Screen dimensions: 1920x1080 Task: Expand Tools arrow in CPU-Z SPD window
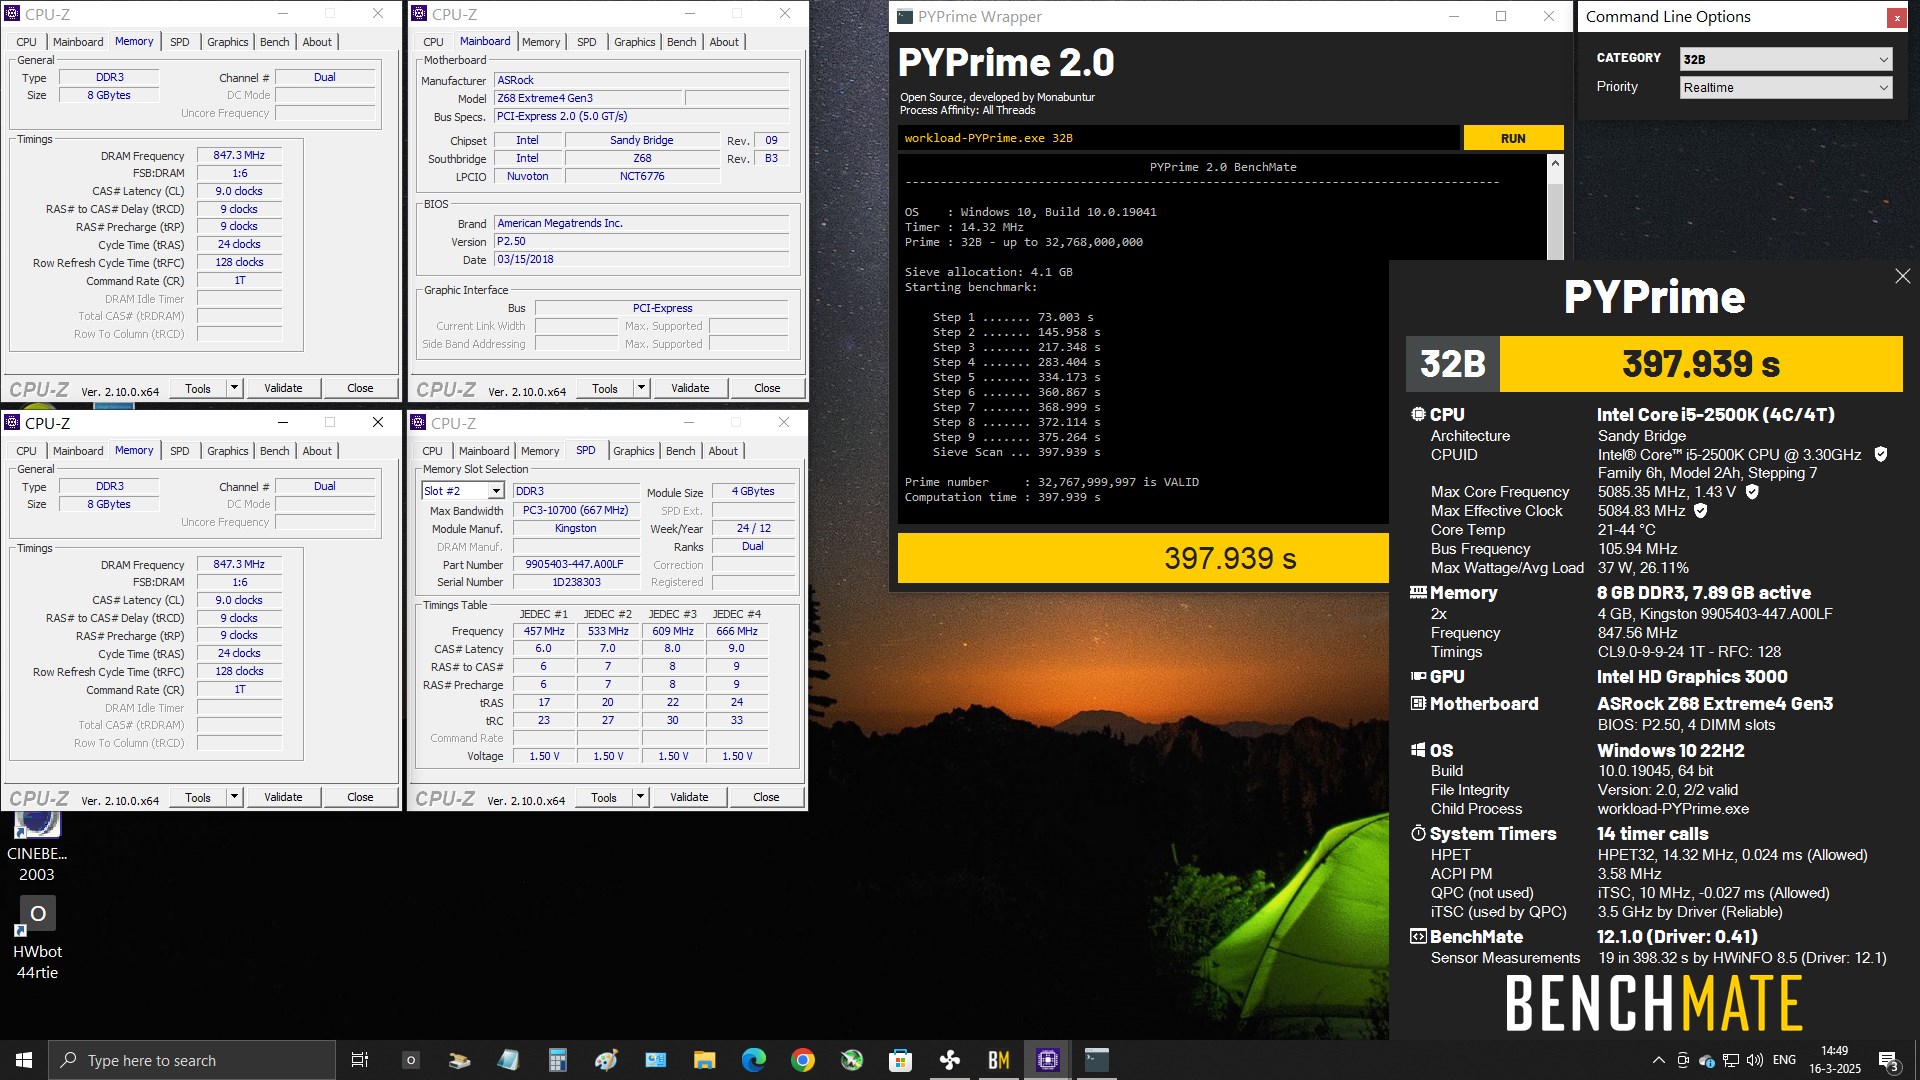641,797
